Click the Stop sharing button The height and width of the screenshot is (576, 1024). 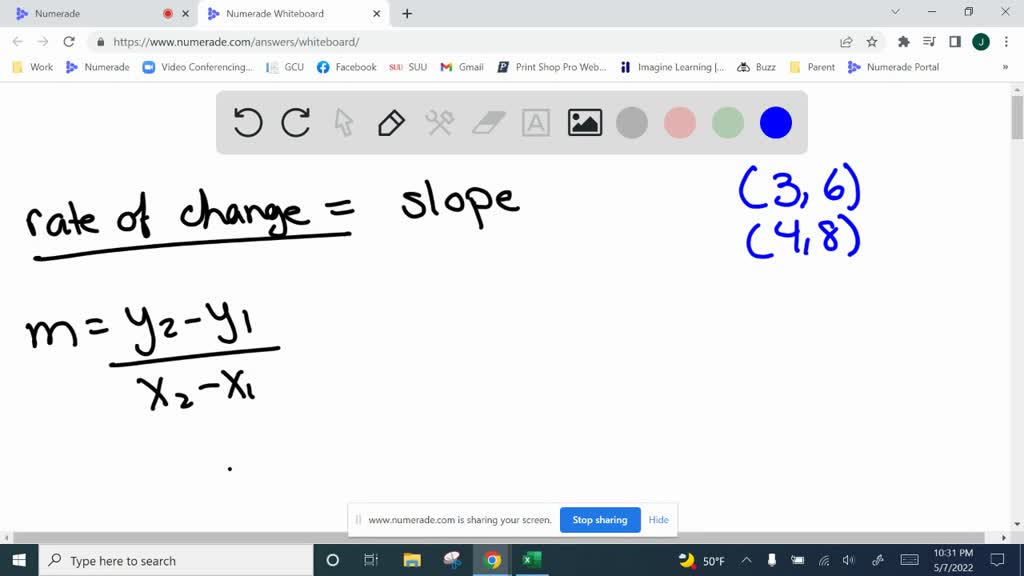click(x=600, y=520)
